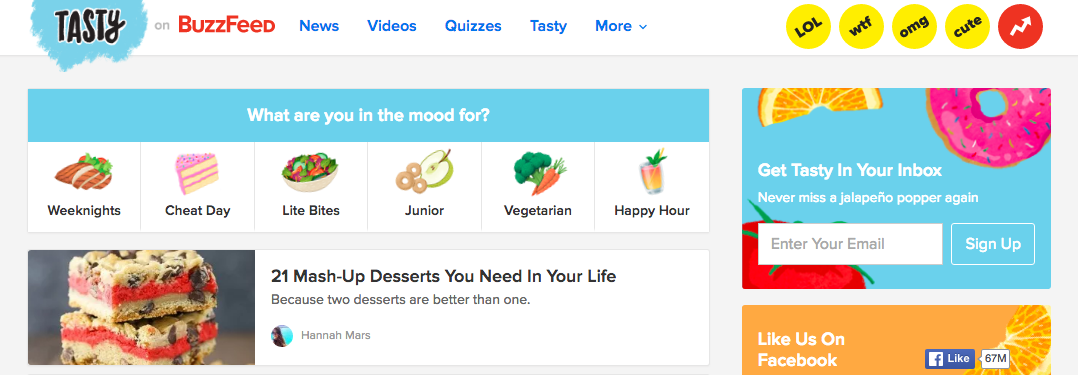1078x375 pixels.
Task: Pick the Lite Bites salad icon
Action: 311,173
